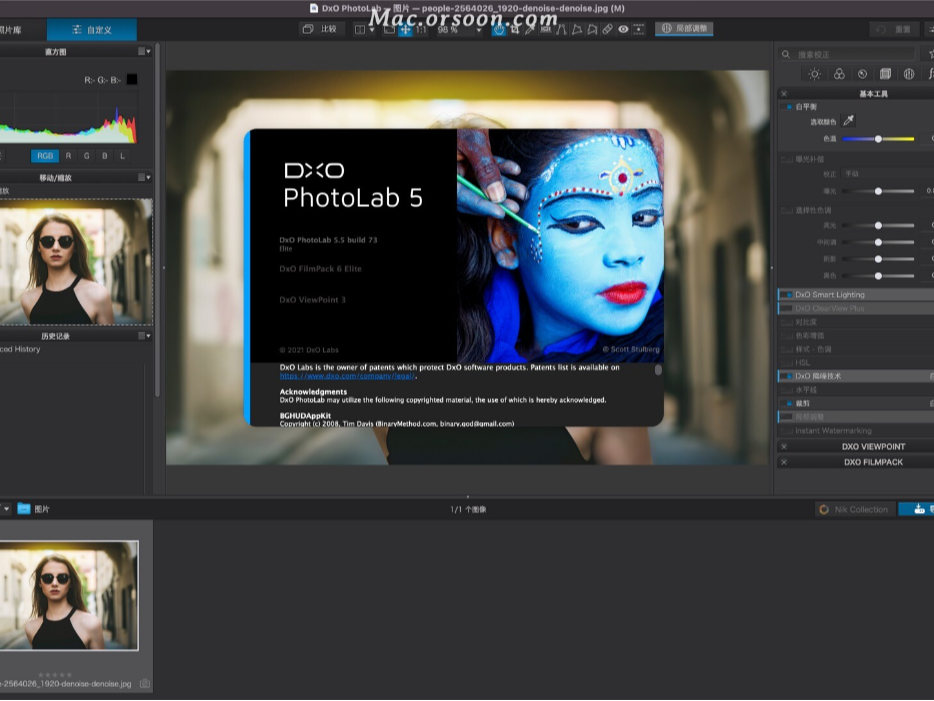Open the Nik Collection launcher
The height and width of the screenshot is (701, 934).
(x=853, y=509)
